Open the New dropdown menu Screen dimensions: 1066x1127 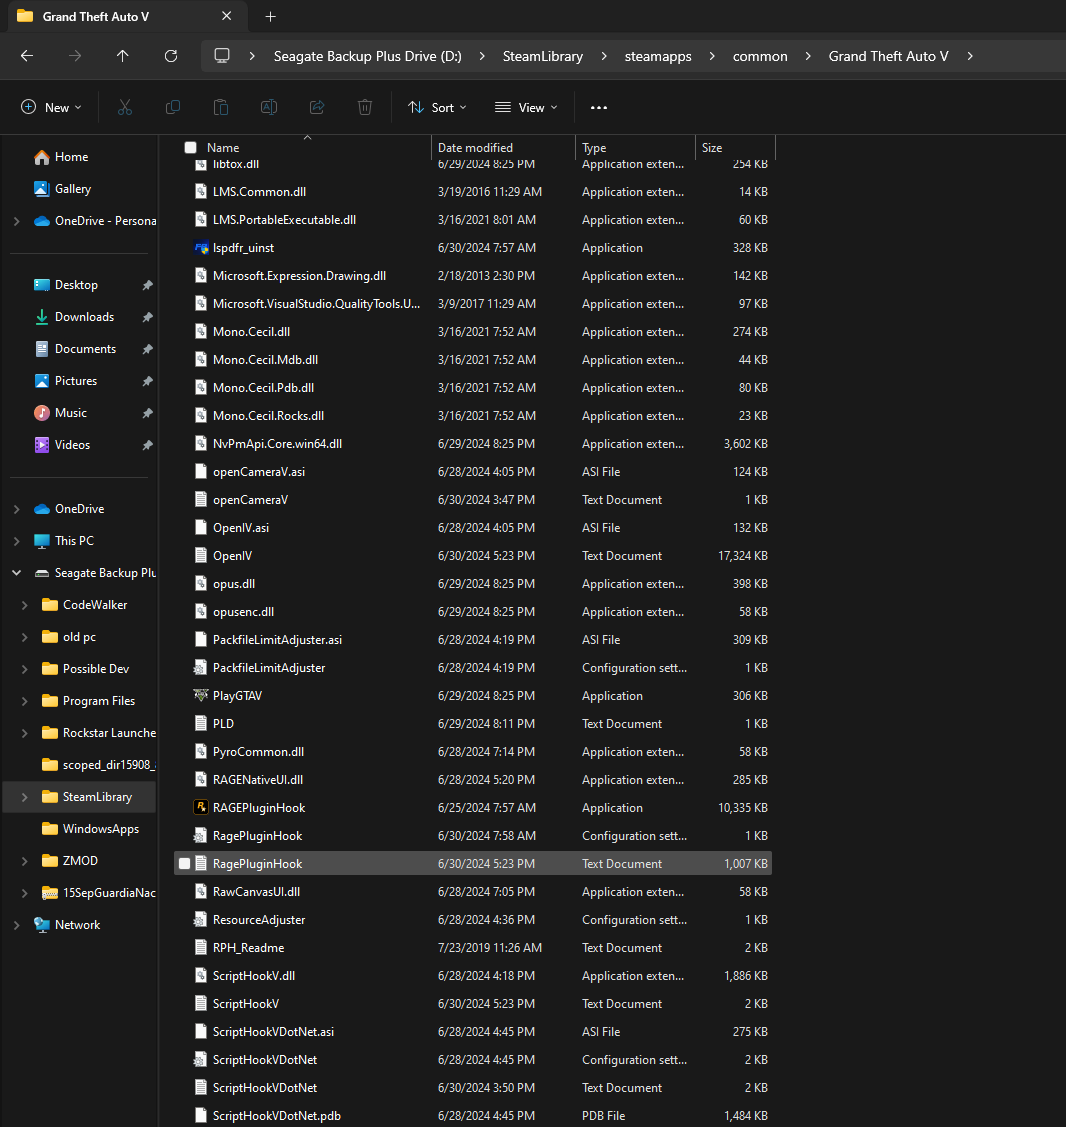click(51, 107)
